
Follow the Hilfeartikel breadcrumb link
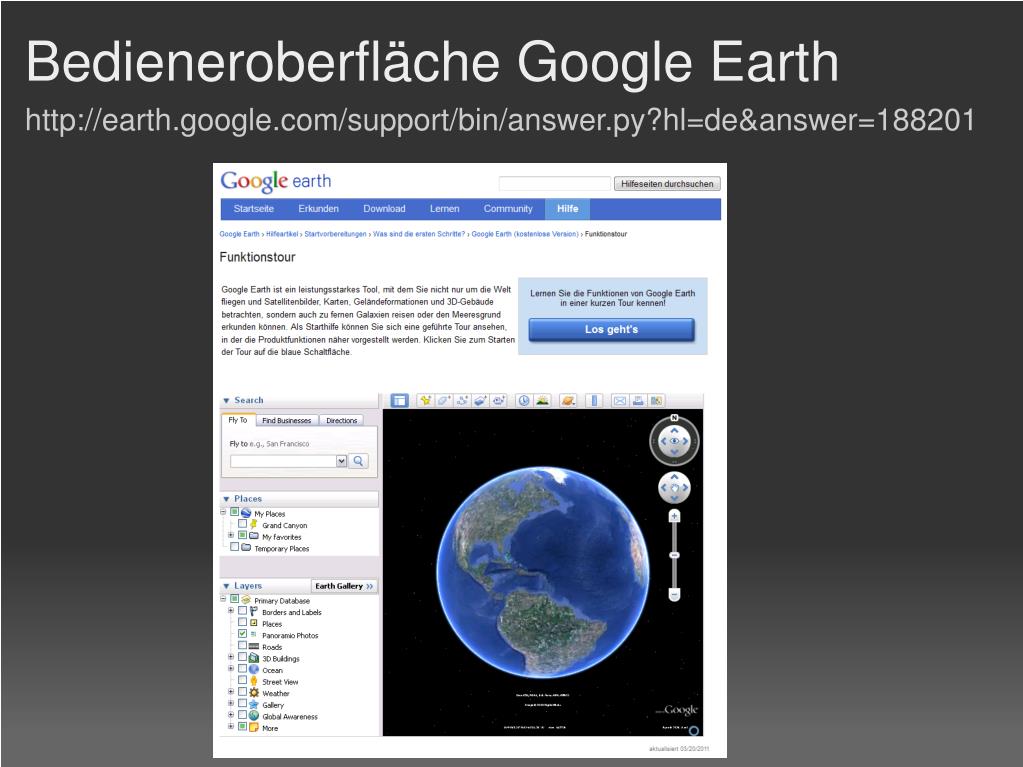click(282, 234)
